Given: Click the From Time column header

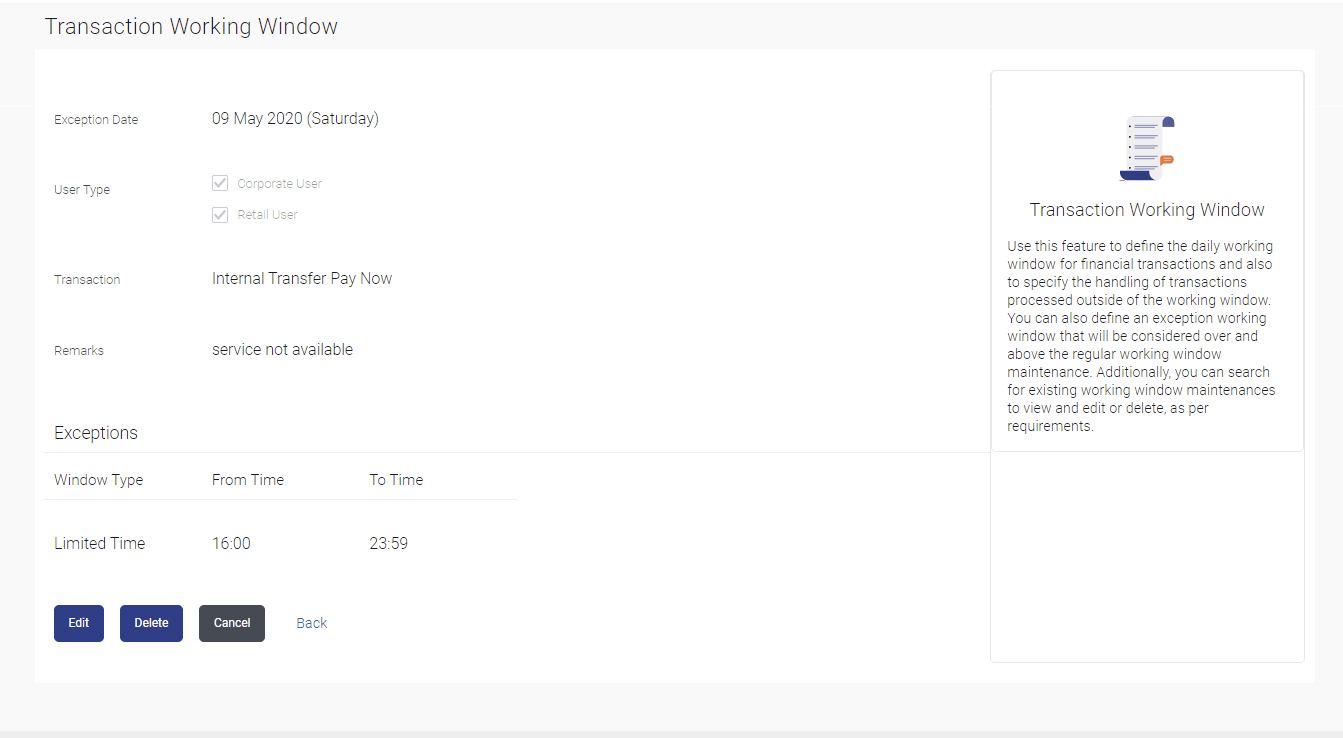Looking at the screenshot, I should 247,479.
